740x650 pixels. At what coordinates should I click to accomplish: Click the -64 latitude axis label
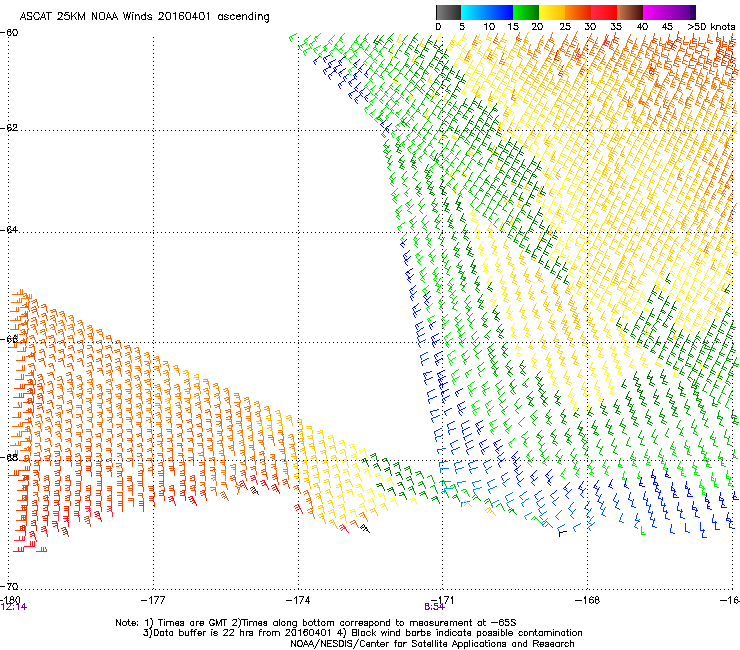click(9, 229)
